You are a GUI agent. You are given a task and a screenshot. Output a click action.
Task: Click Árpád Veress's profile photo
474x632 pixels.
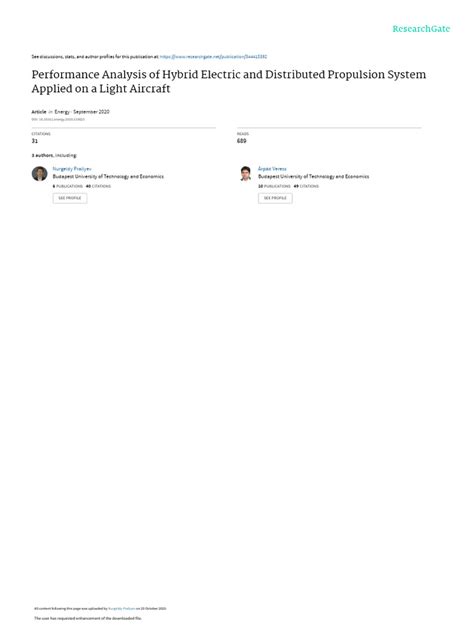(245, 174)
